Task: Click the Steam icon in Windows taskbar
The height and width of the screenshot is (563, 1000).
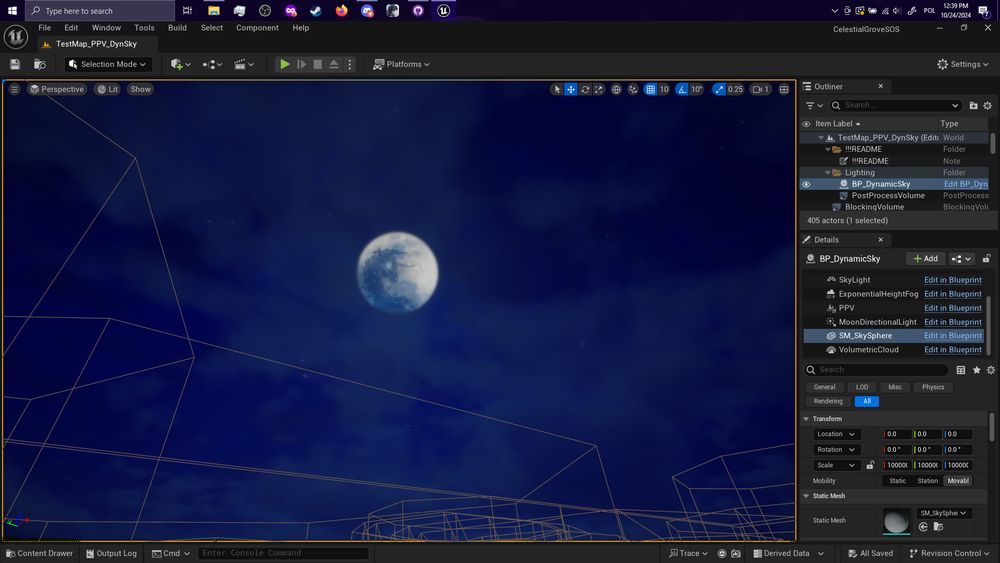Action: (316, 11)
